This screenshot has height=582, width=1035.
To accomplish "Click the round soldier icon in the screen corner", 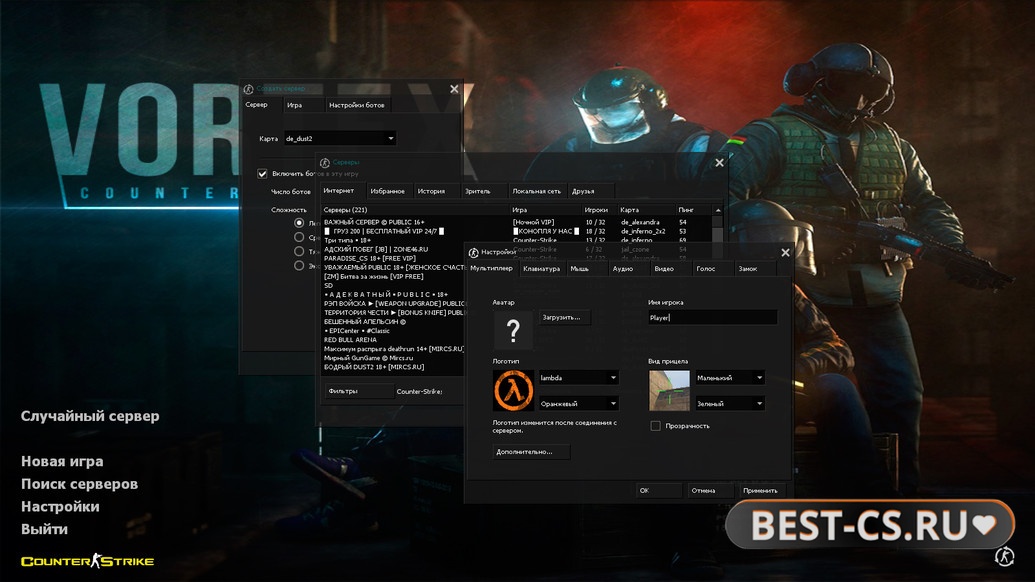I will click(x=1004, y=556).
